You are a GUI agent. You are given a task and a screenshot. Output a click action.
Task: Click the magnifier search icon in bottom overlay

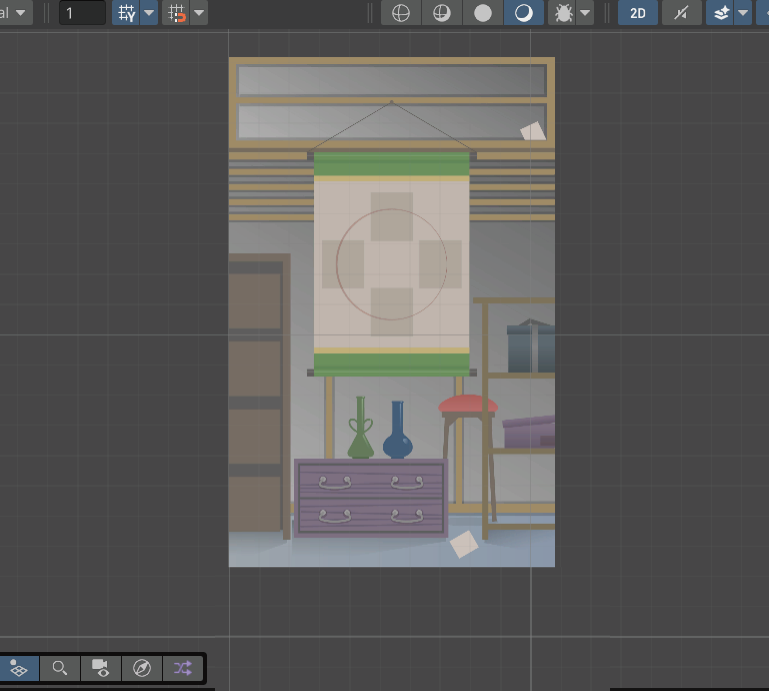(60, 668)
